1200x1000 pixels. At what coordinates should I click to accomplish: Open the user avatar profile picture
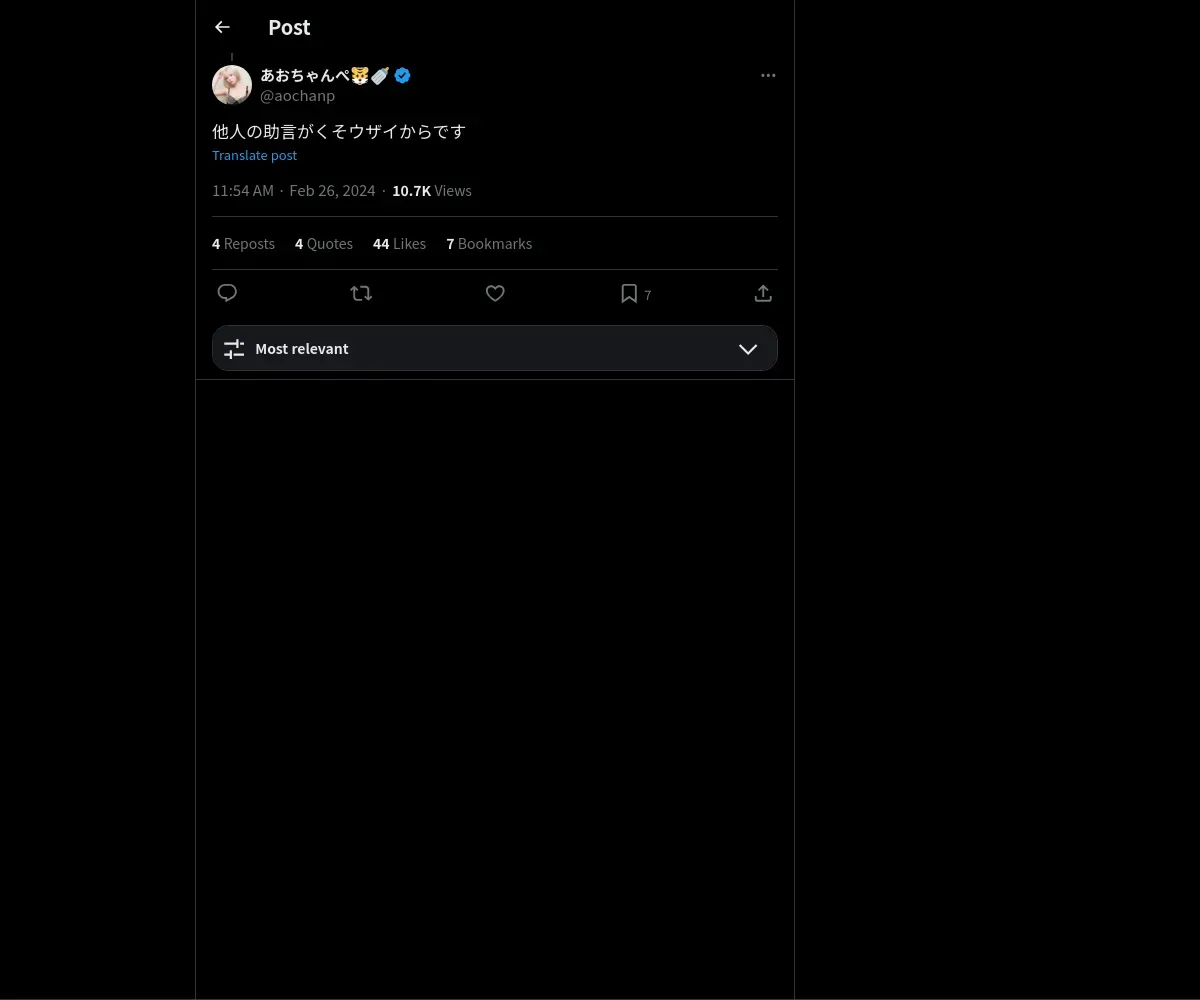(x=232, y=85)
